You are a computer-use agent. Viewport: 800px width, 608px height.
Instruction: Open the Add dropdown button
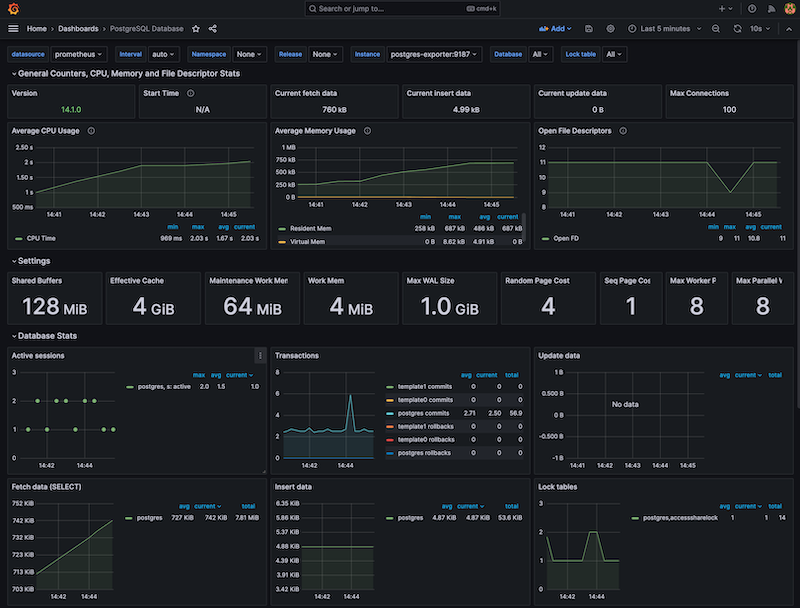pos(555,29)
